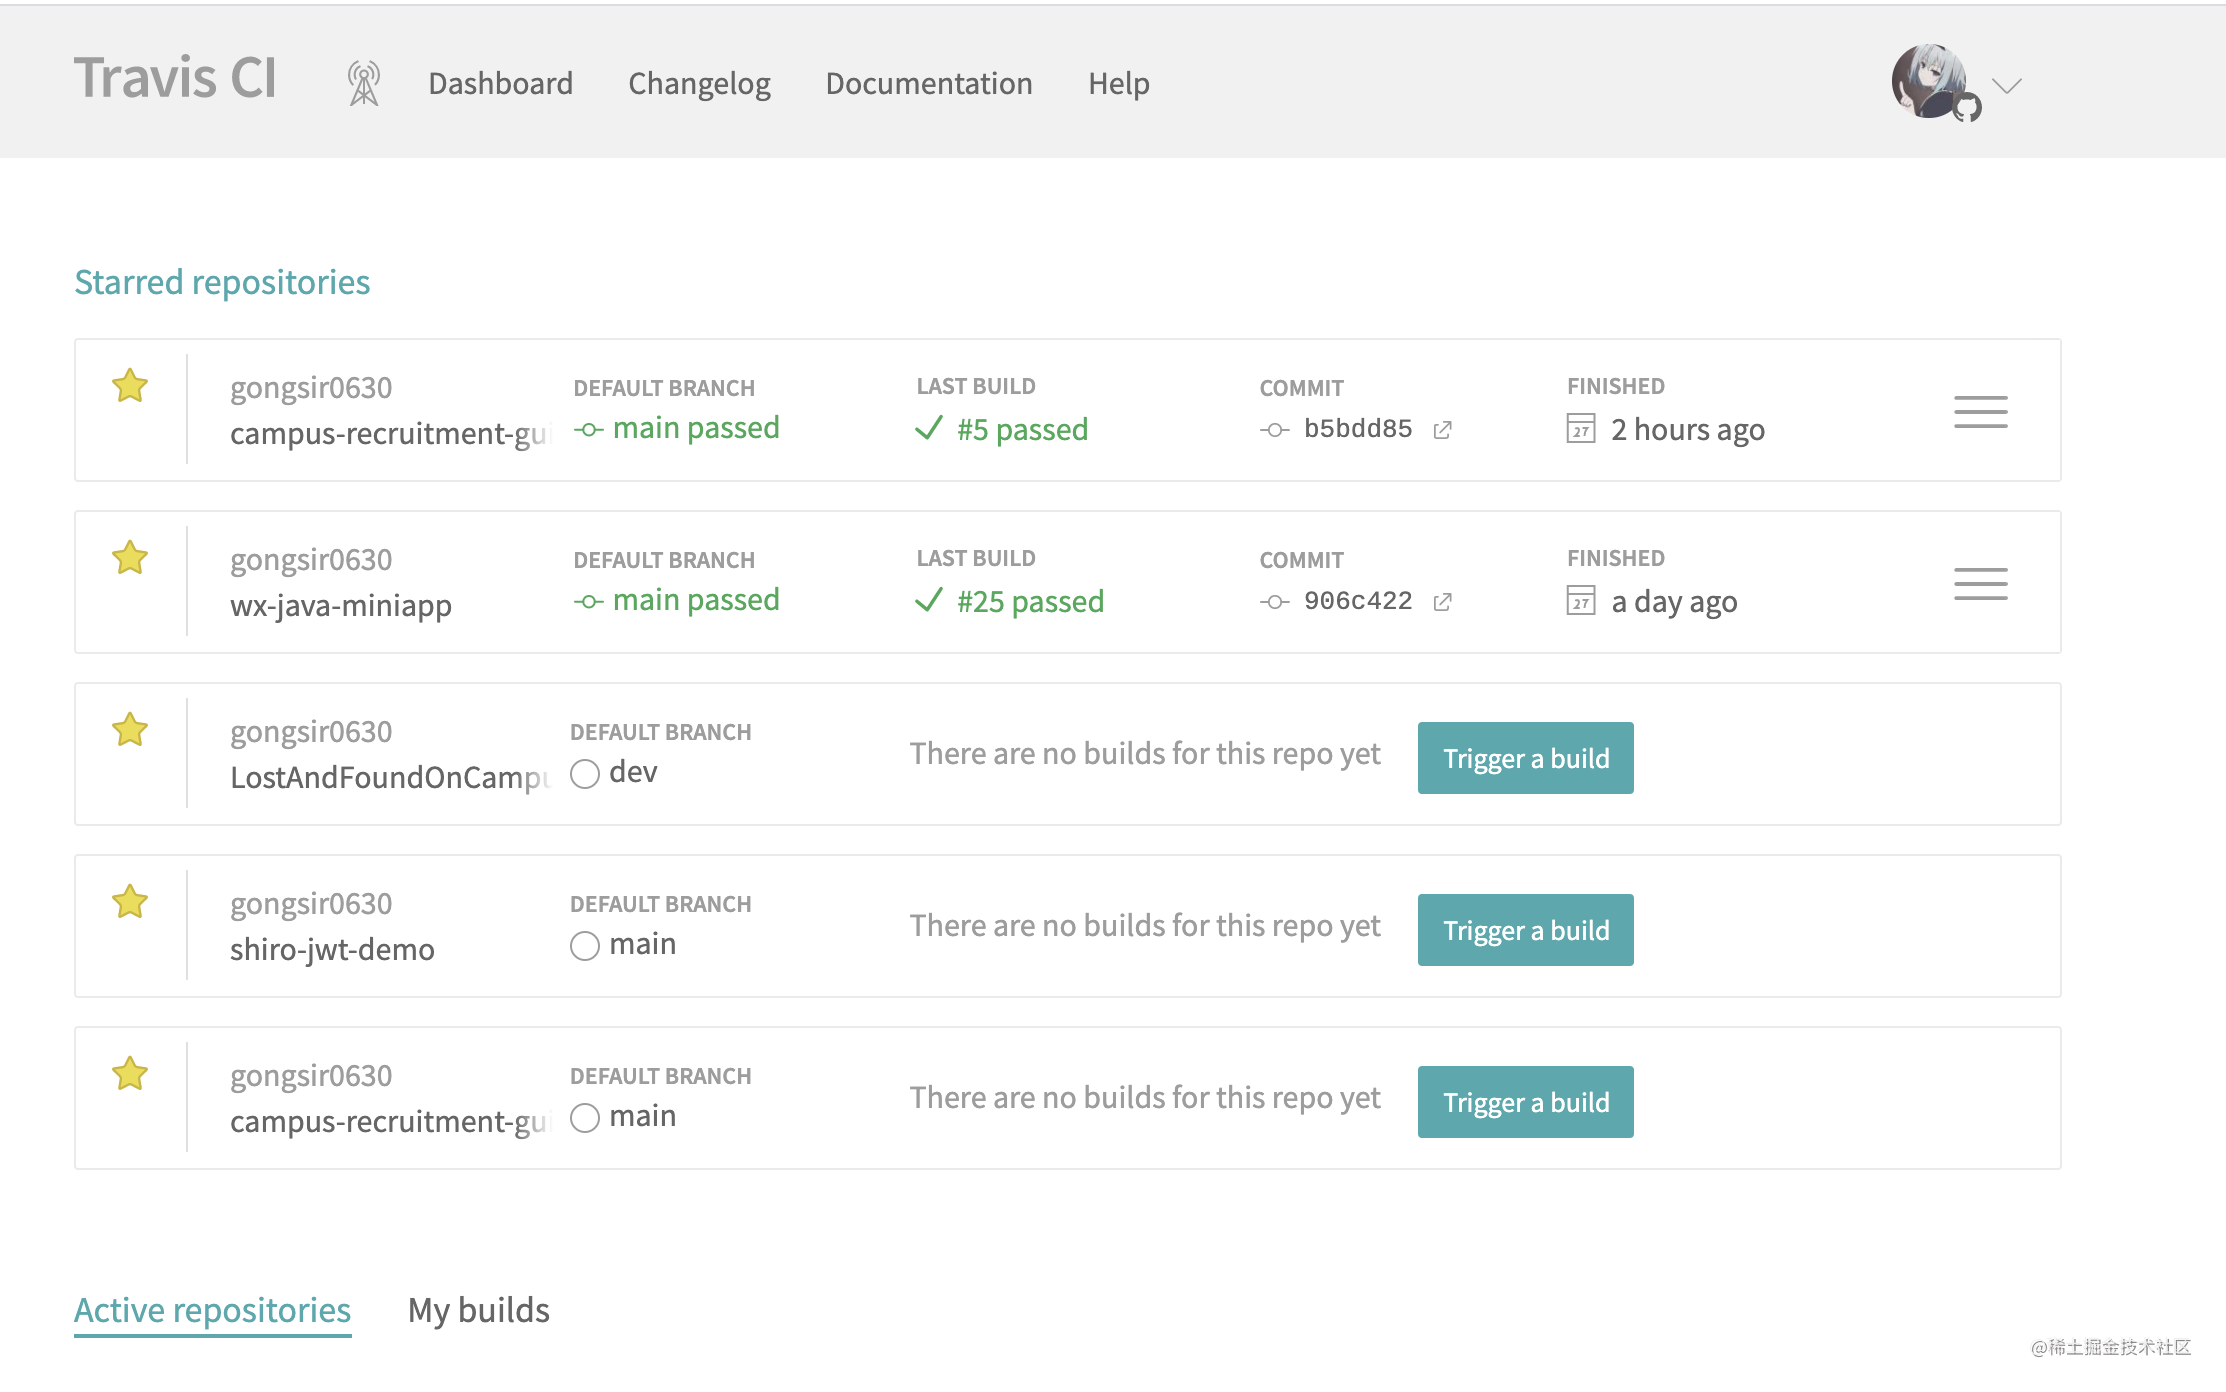Click the #25 passed build link

(1030, 601)
